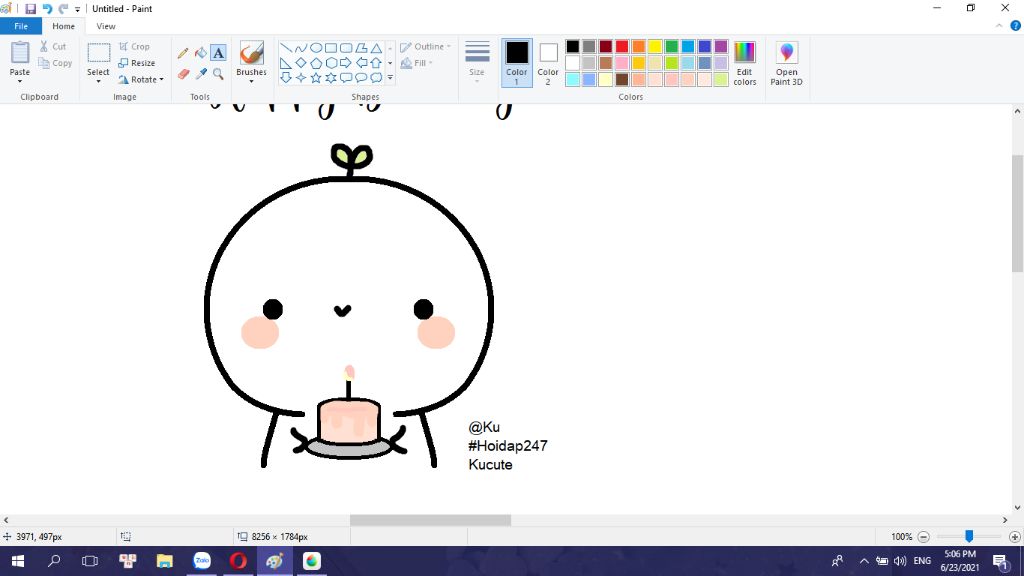Pick the red color swatch
1024x576 pixels.
[x=622, y=46]
